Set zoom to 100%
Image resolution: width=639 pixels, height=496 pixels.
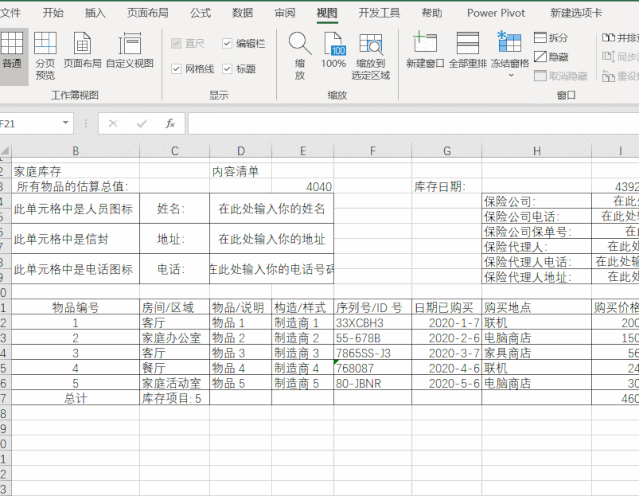(333, 53)
